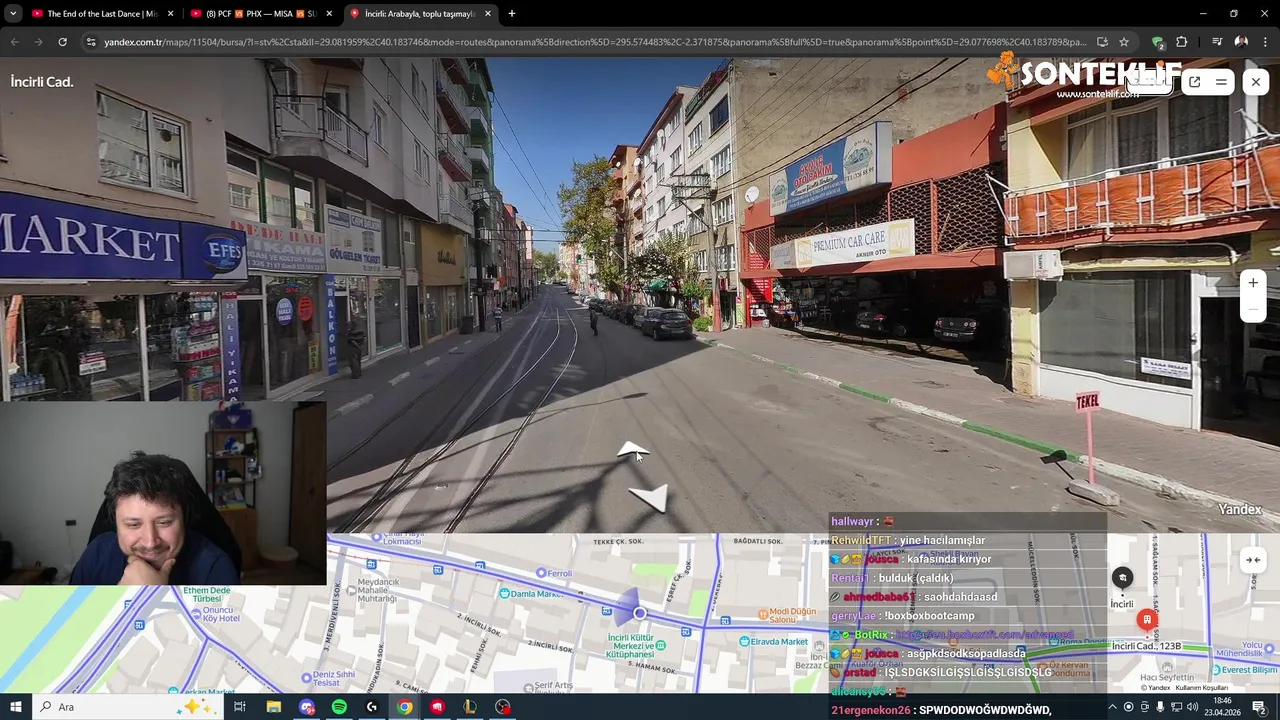Click the İncirli Cad. street label
1280x720 pixels.
(x=42, y=82)
